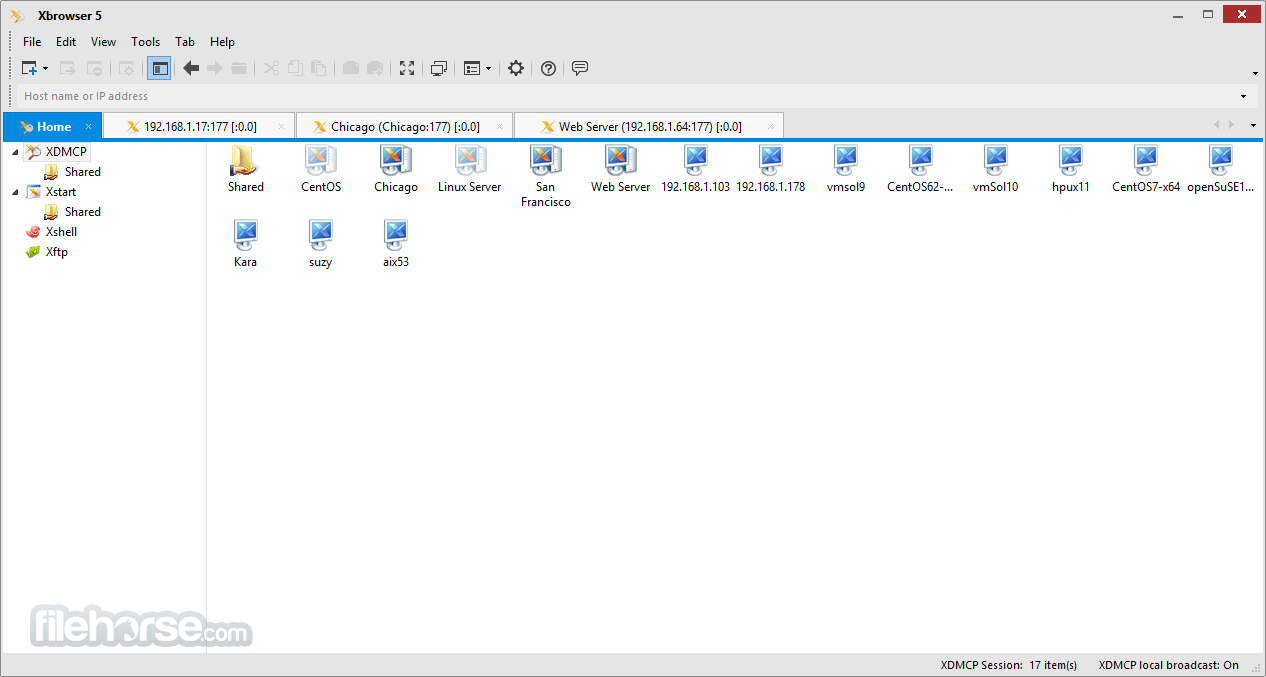1266x677 pixels.
Task: Click the Forward arrow in toolbar
Action: (214, 68)
